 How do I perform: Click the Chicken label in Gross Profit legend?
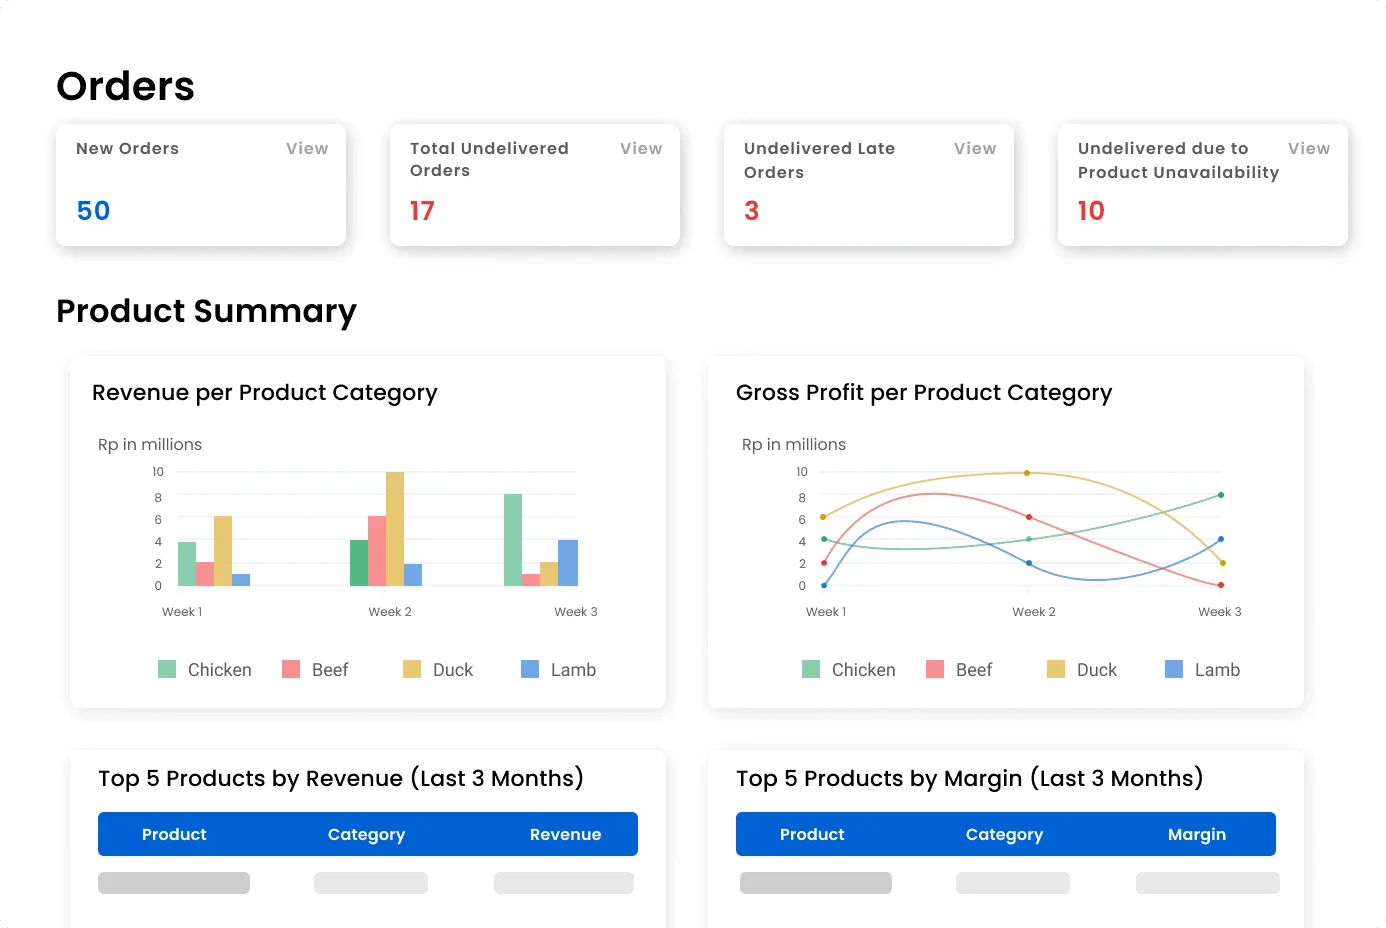[x=864, y=670]
